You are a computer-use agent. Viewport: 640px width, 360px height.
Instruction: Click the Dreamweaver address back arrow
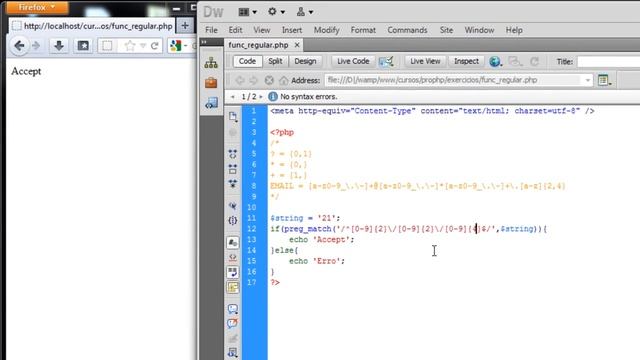(240, 80)
